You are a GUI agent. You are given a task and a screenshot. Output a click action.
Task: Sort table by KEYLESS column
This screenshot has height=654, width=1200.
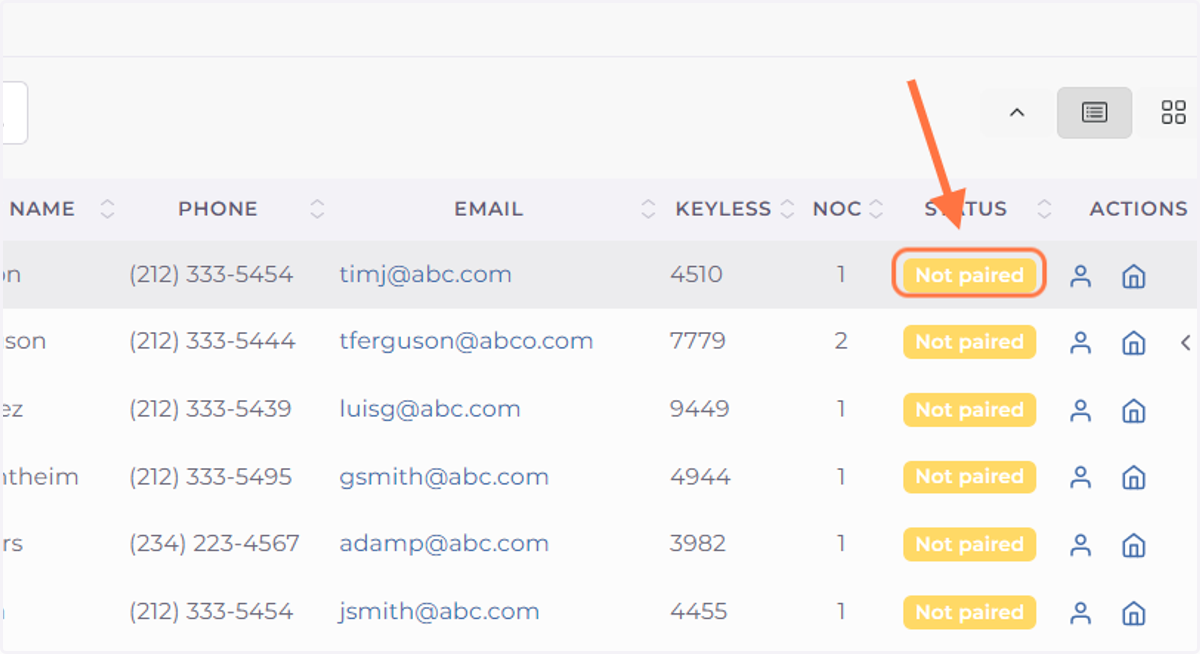click(787, 209)
